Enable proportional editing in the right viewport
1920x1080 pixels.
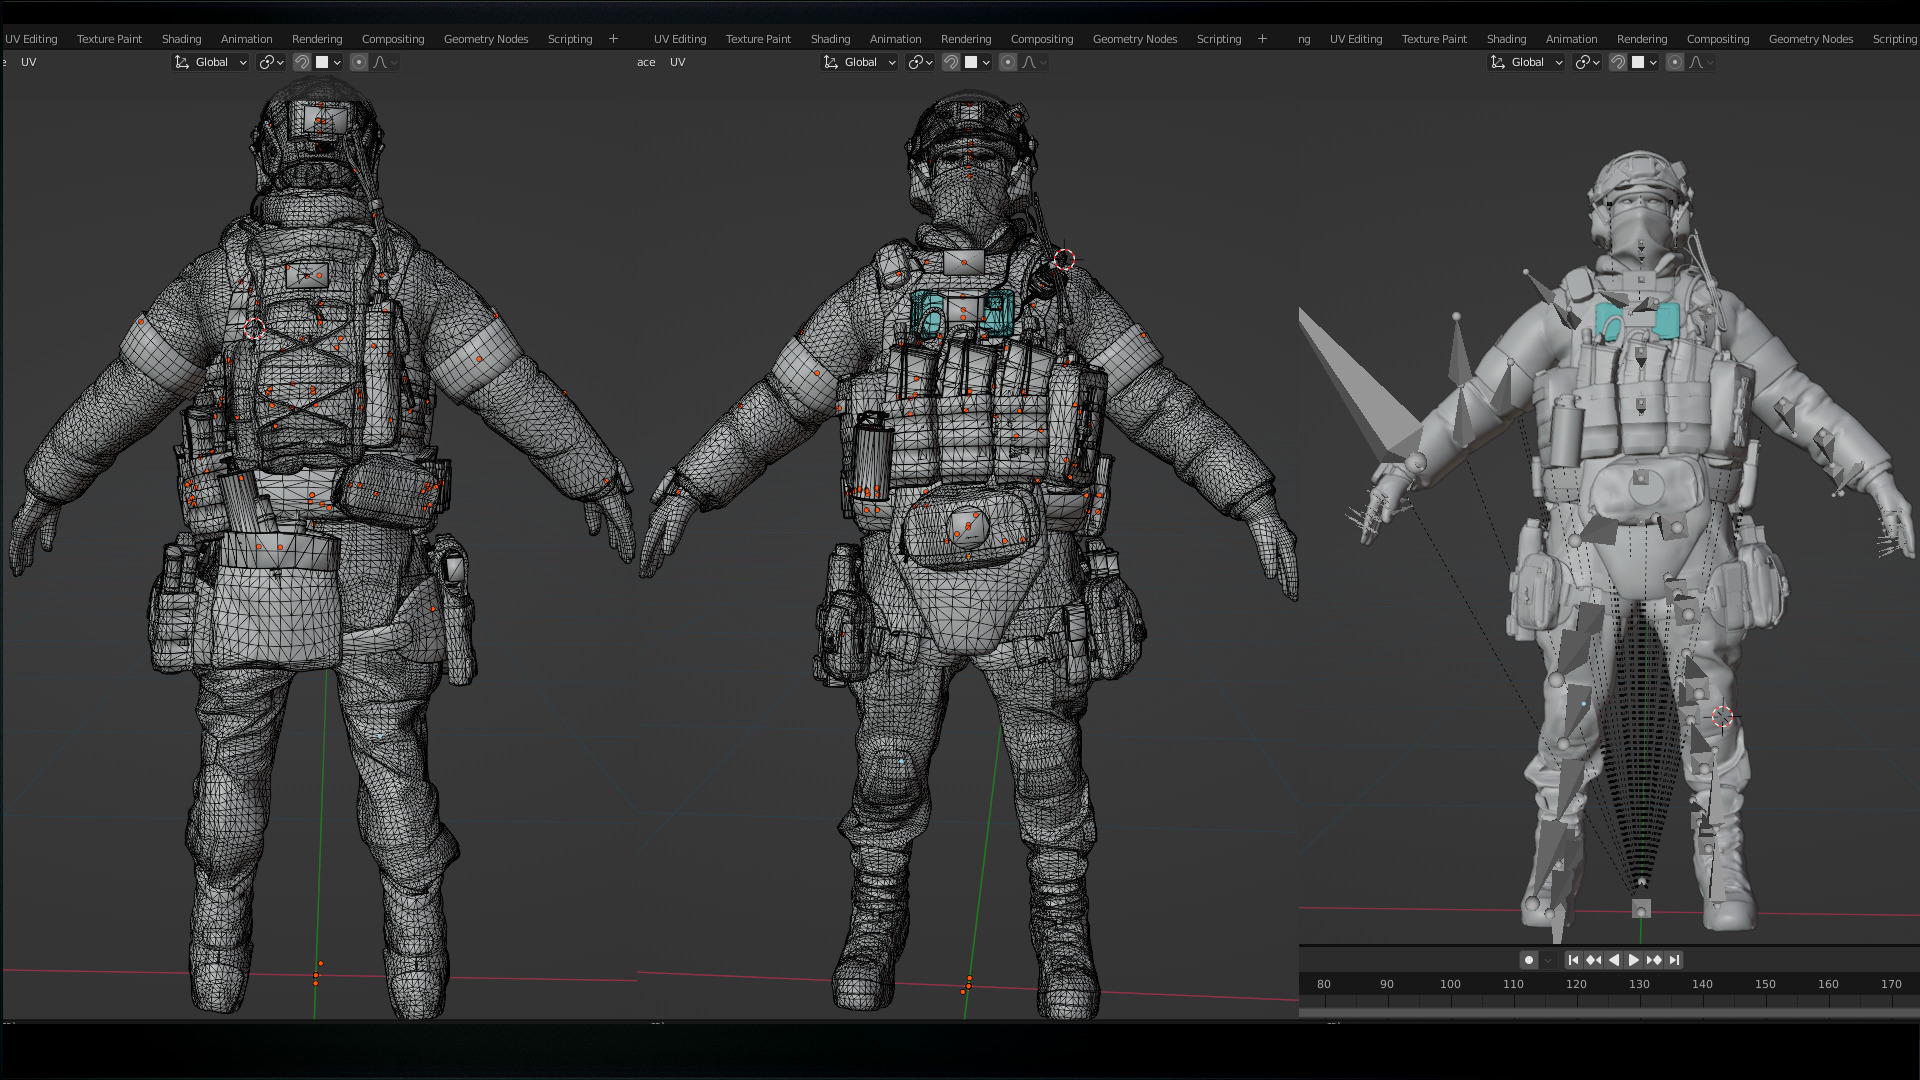pos(1675,62)
